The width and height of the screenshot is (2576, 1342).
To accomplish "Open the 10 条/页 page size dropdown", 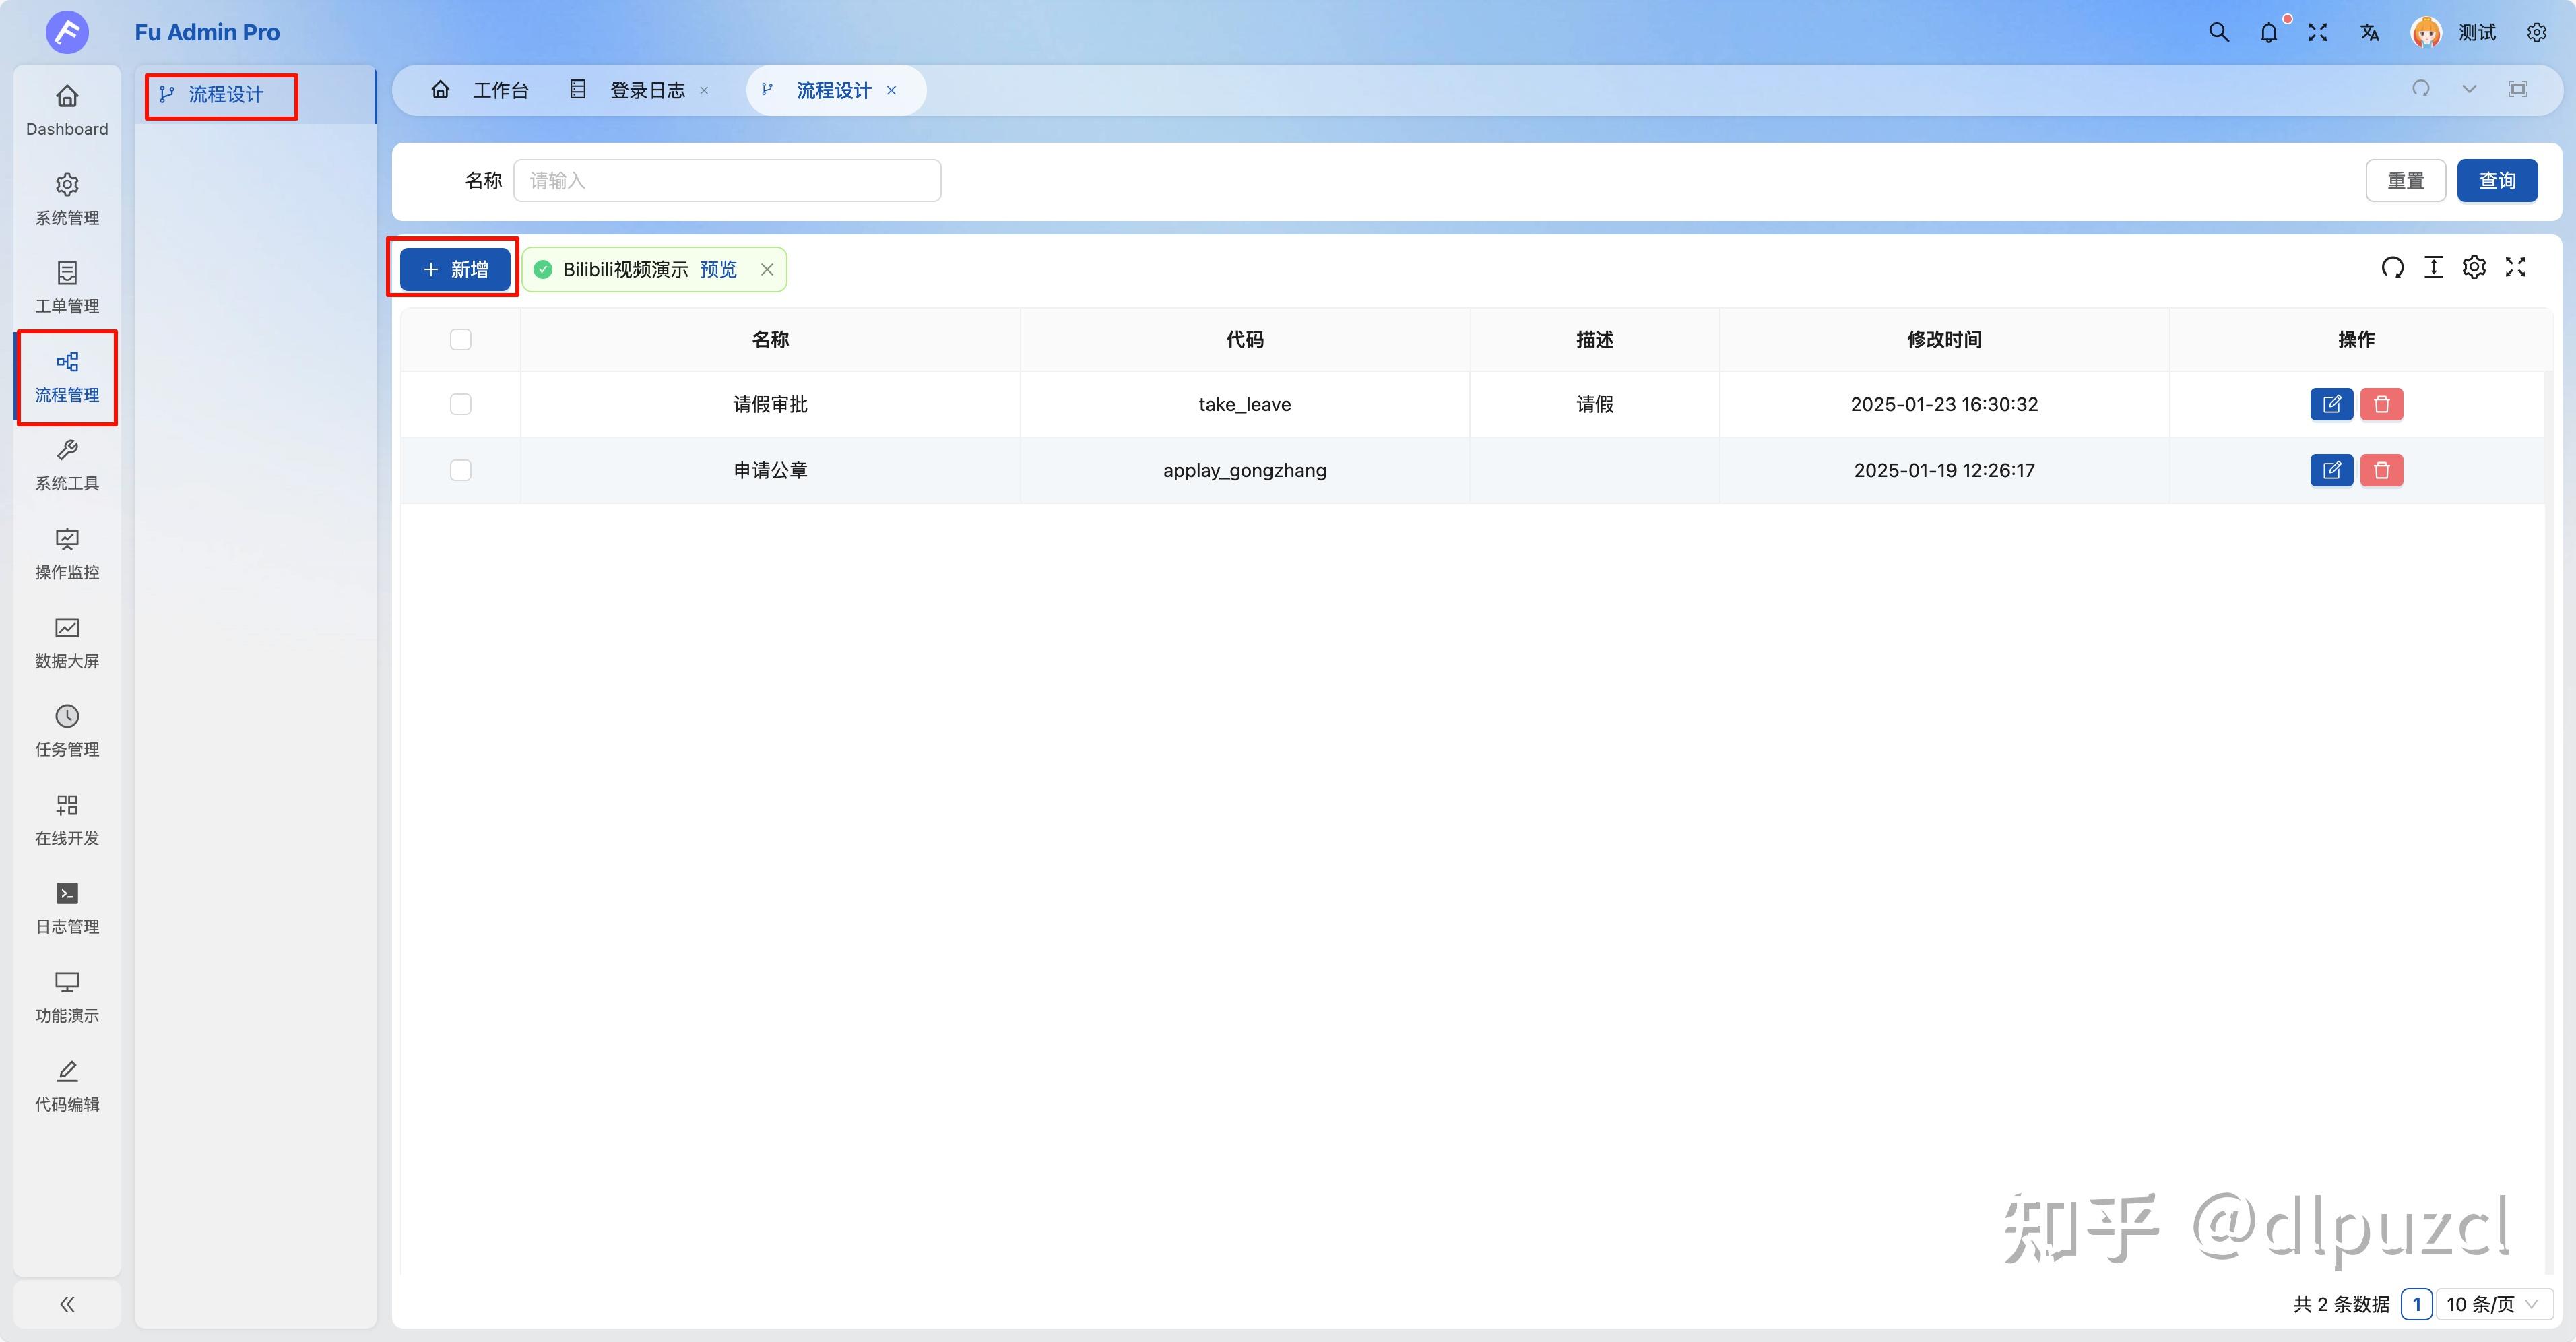I will point(2488,1304).
